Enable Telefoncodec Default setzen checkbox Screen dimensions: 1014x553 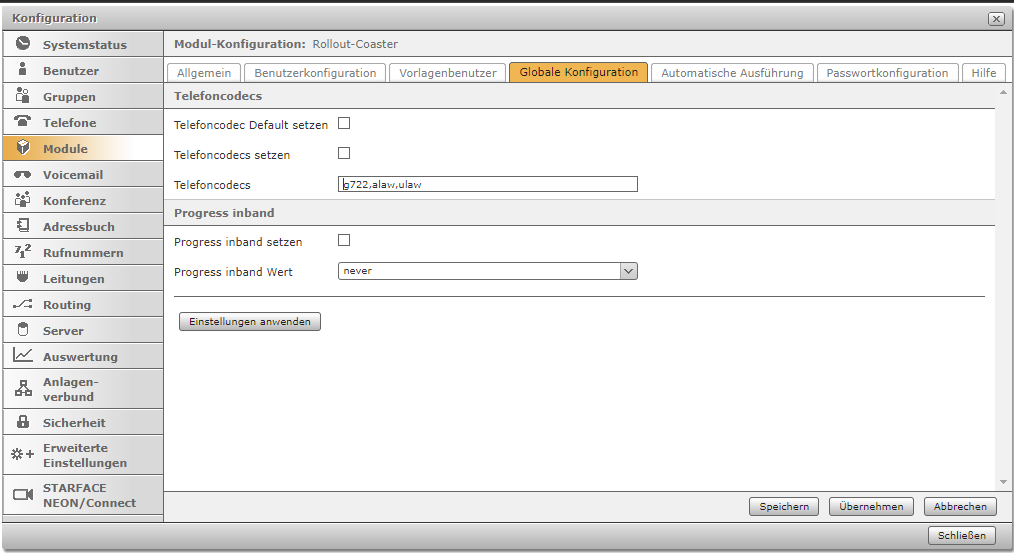[344, 124]
